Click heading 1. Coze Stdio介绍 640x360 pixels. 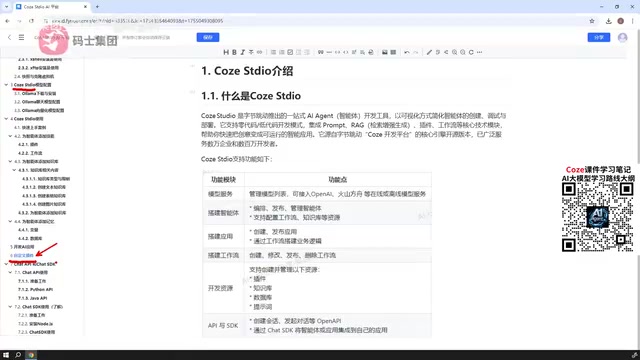click(247, 71)
